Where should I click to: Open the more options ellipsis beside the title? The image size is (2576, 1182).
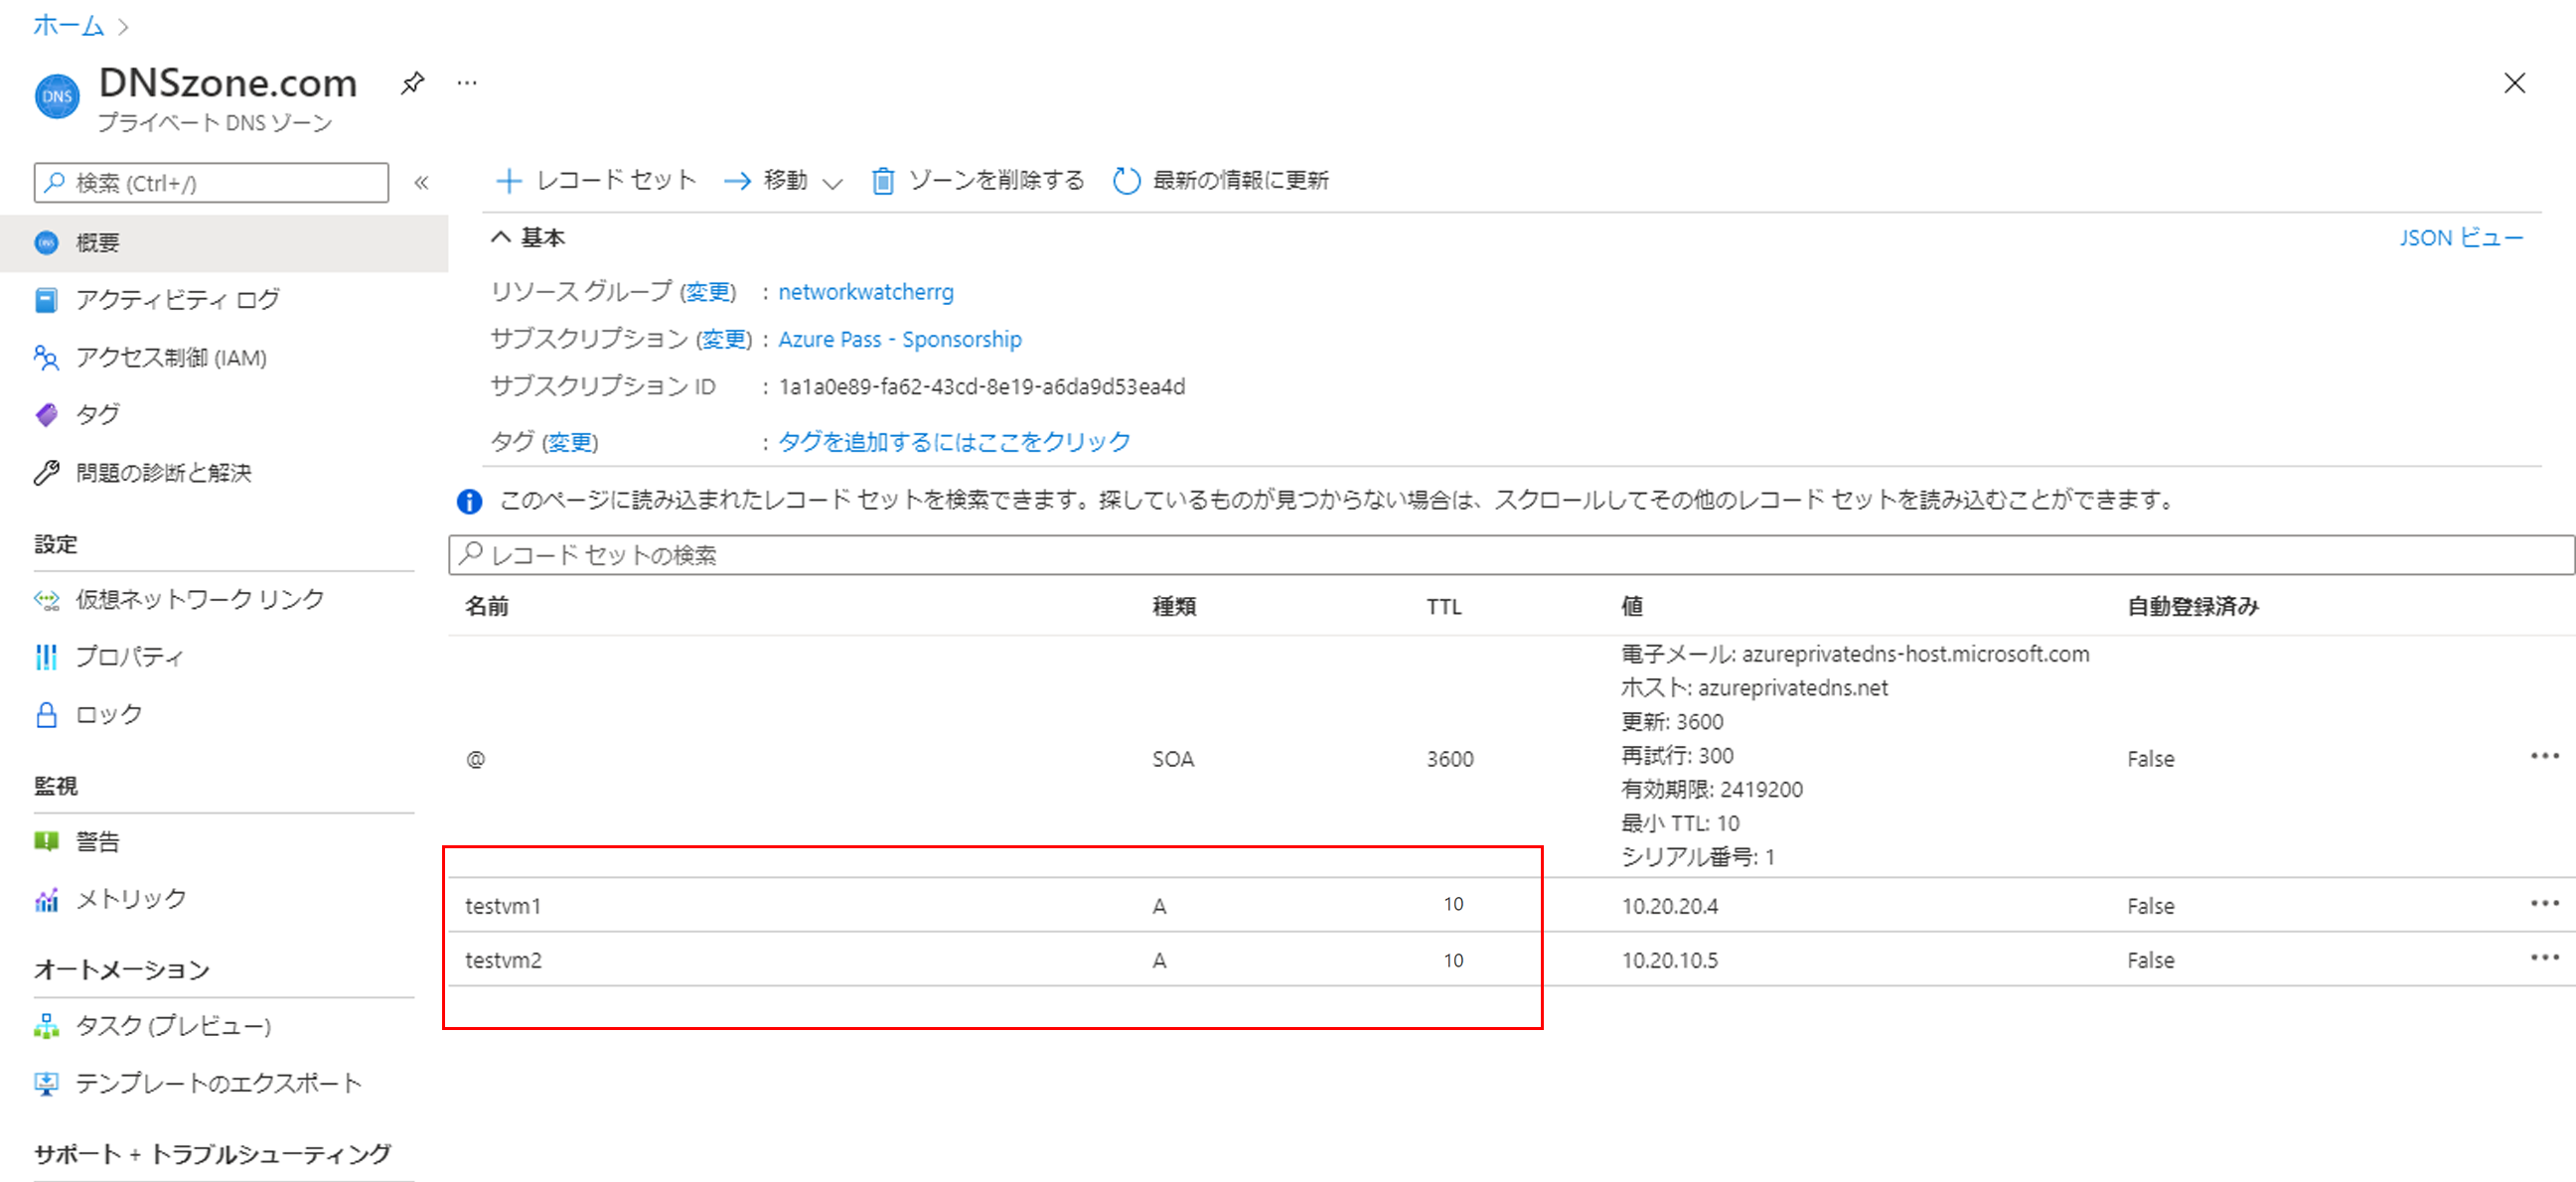point(466,83)
